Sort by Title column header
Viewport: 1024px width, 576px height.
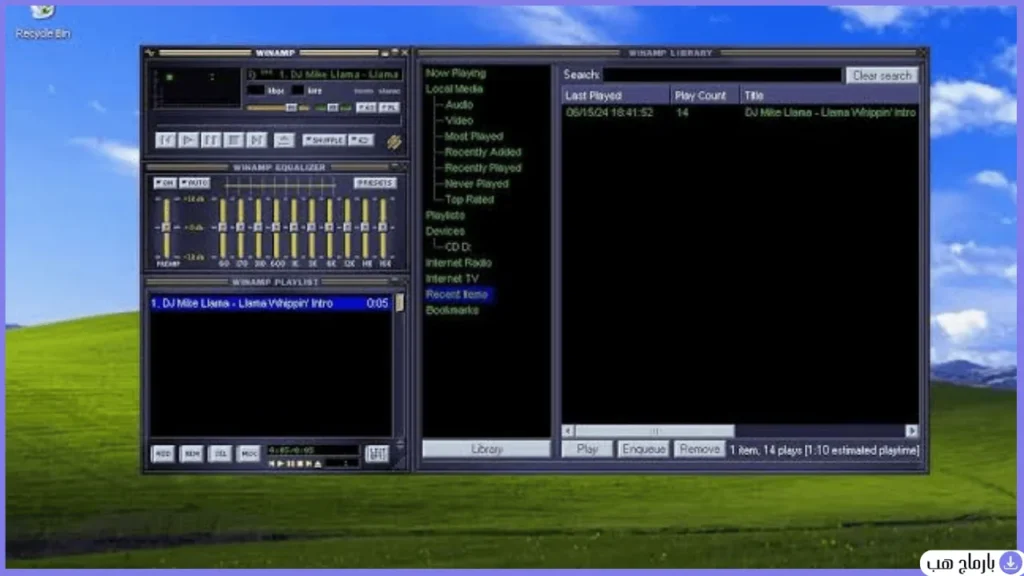click(x=829, y=95)
